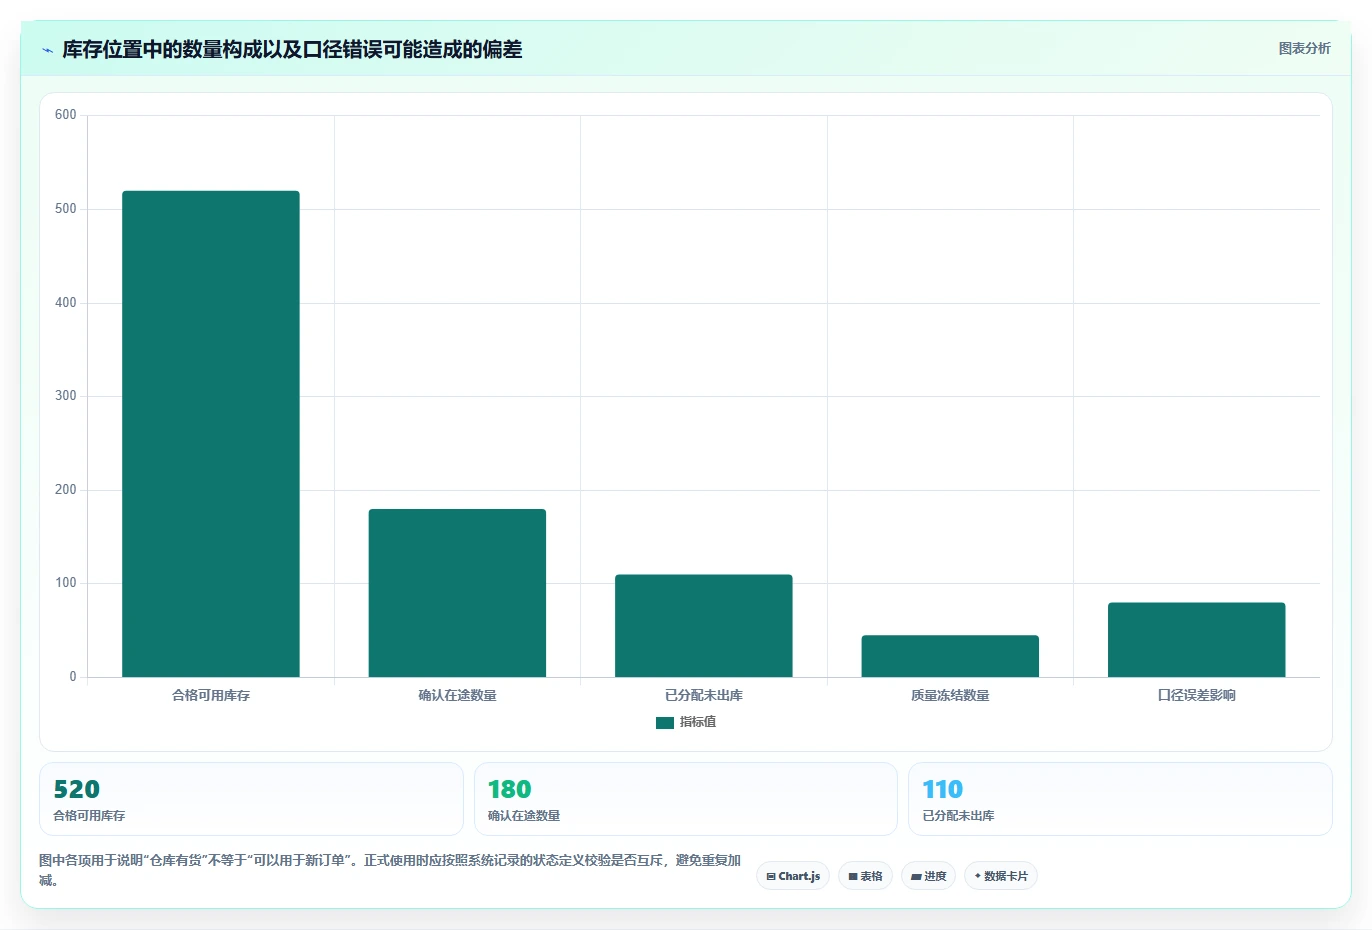Click the 110 value in the stat card
The height and width of the screenshot is (930, 1372).
coord(943,789)
